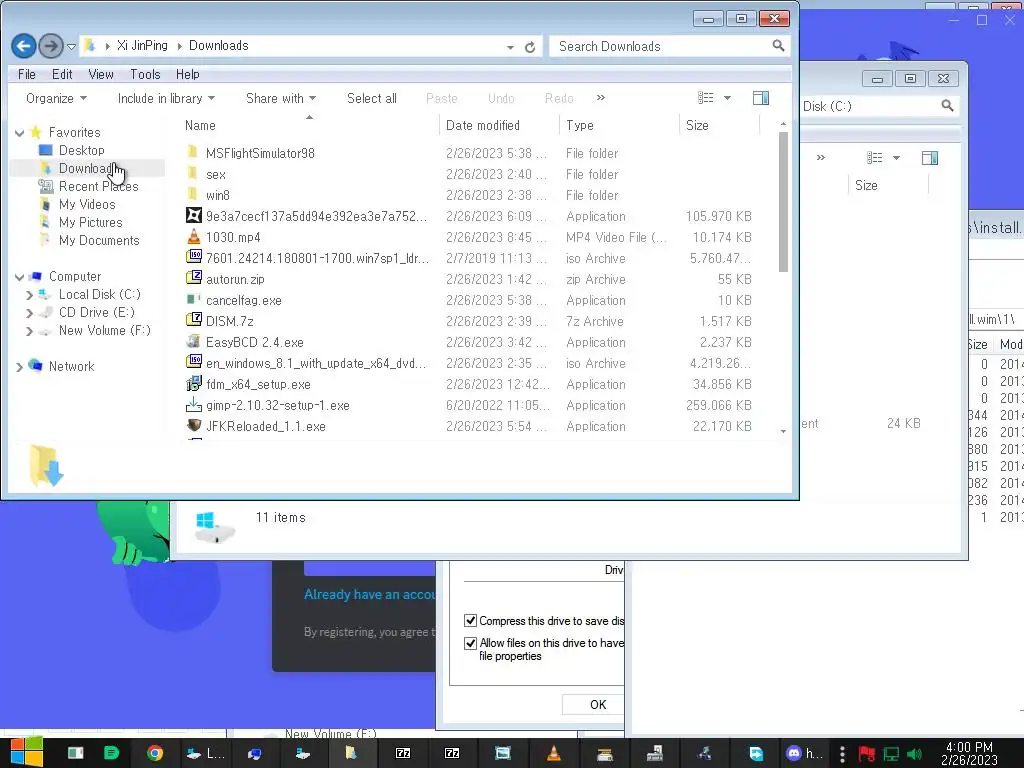This screenshot has width=1024, height=768.
Task: Collapse the Computer tree section
Action: (20, 278)
